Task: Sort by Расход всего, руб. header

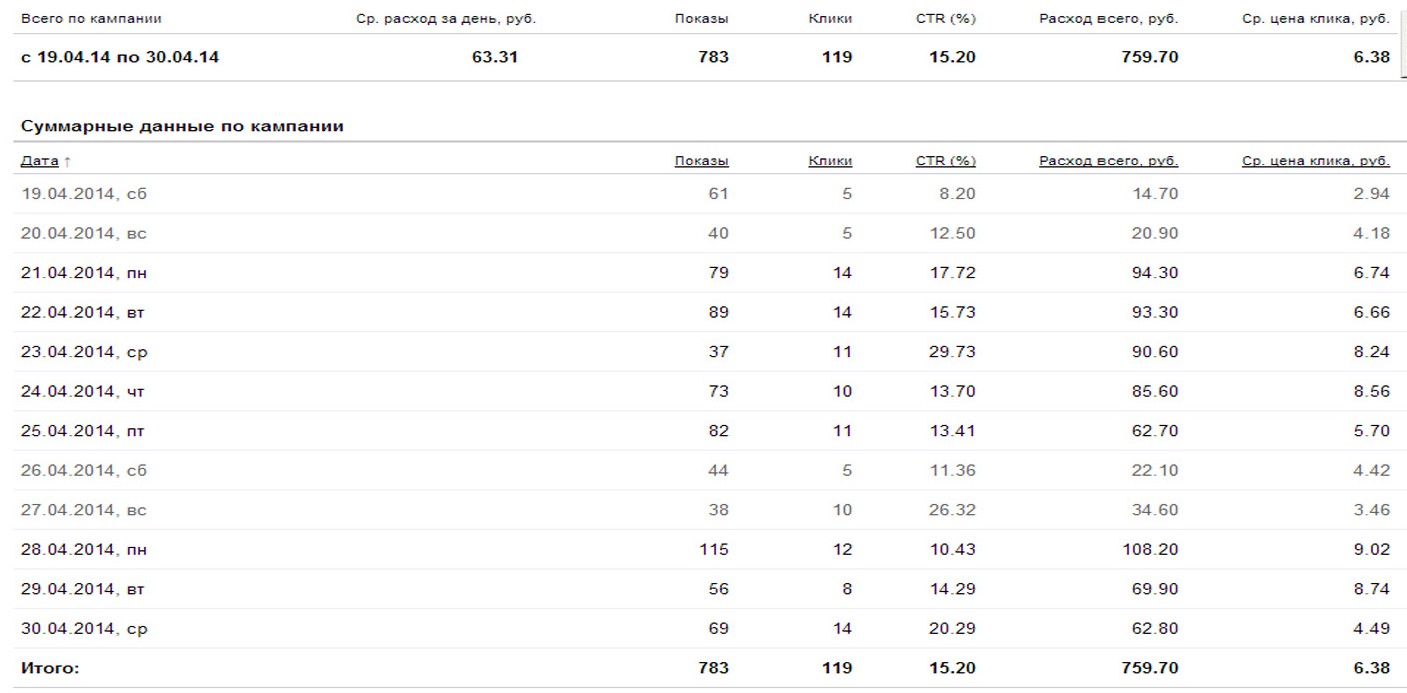Action: point(1108,161)
